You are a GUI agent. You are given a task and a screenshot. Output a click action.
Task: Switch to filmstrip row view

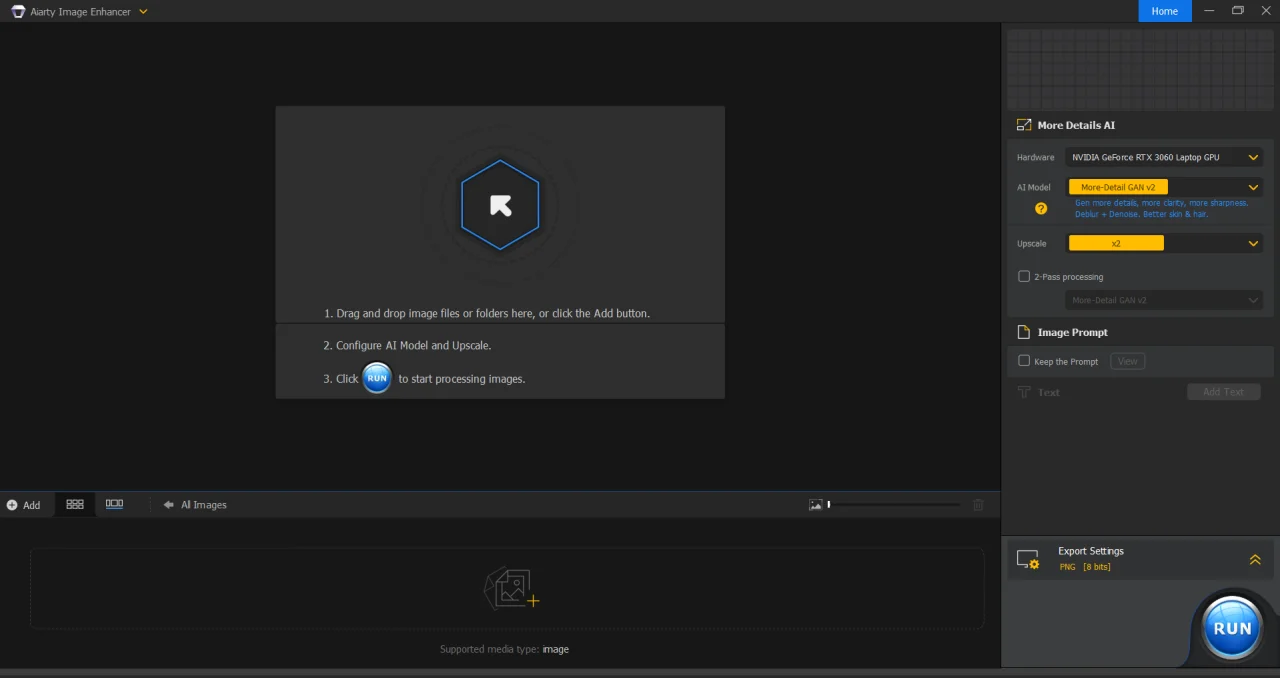(x=114, y=504)
